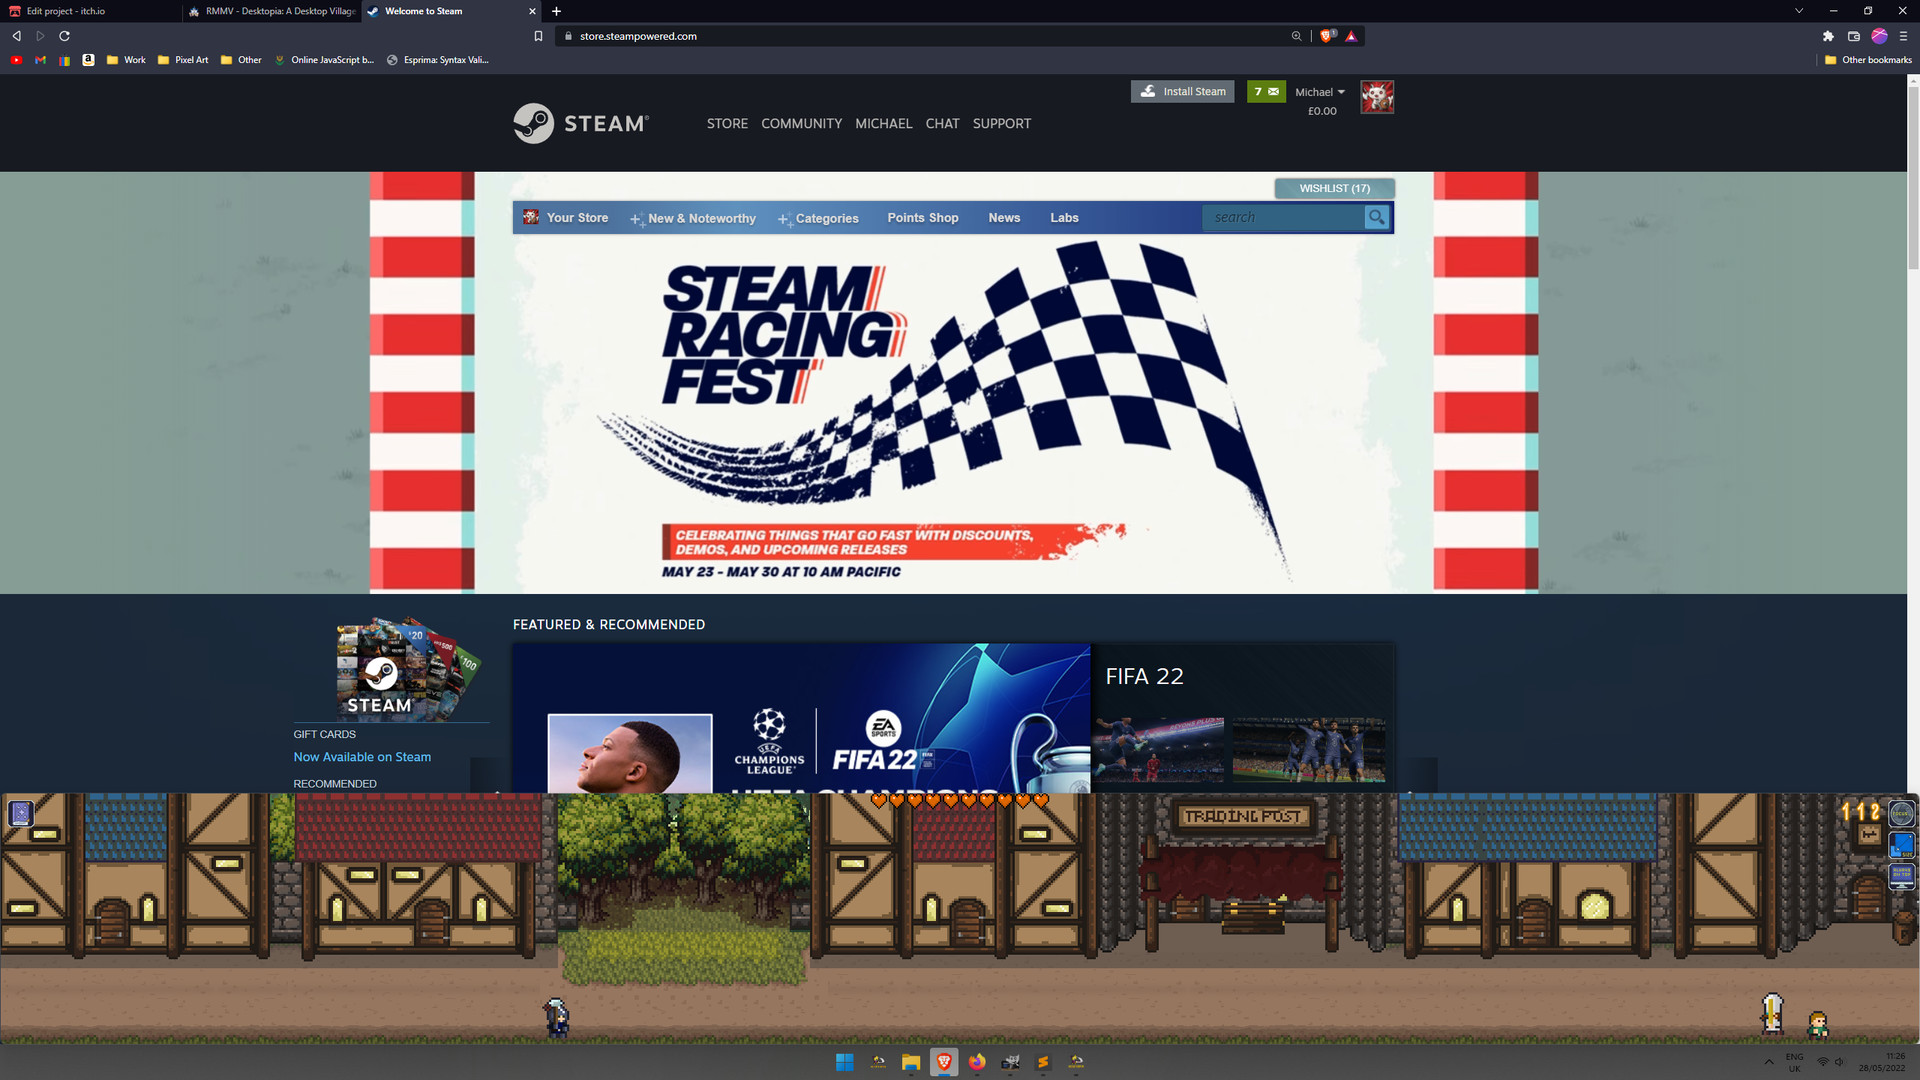
Task: Reload the page with the refresh icon
Action: click(64, 36)
